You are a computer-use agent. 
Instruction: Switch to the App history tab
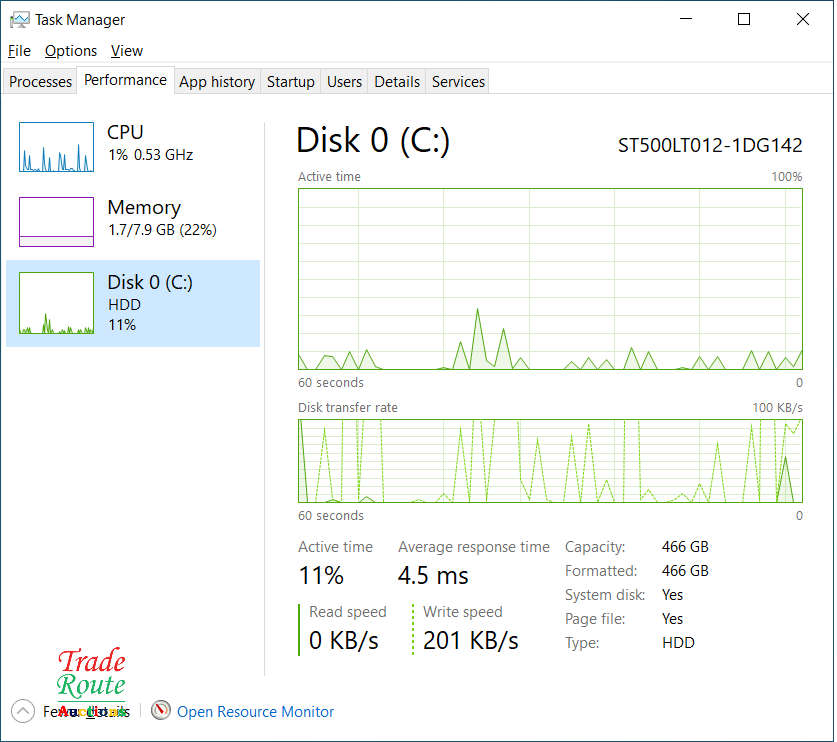pos(217,82)
